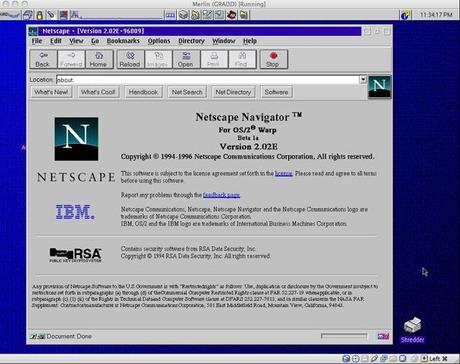Click inside the Location text field
This screenshot has width=460, height=364.
pos(208,80)
